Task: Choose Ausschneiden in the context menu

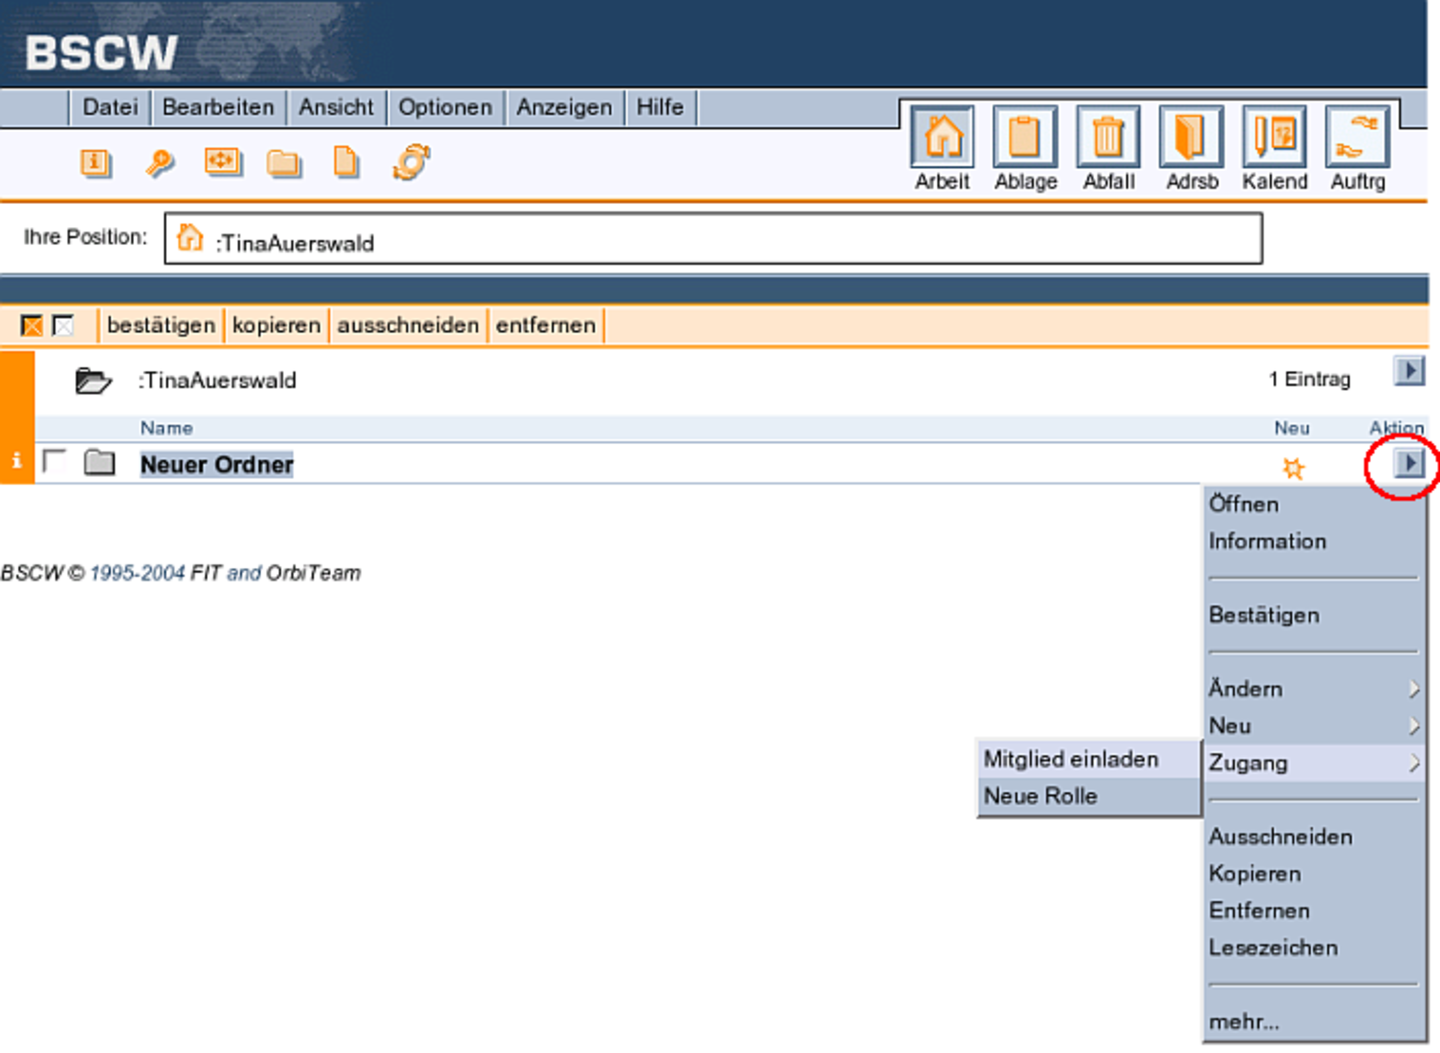Action: 1315,837
